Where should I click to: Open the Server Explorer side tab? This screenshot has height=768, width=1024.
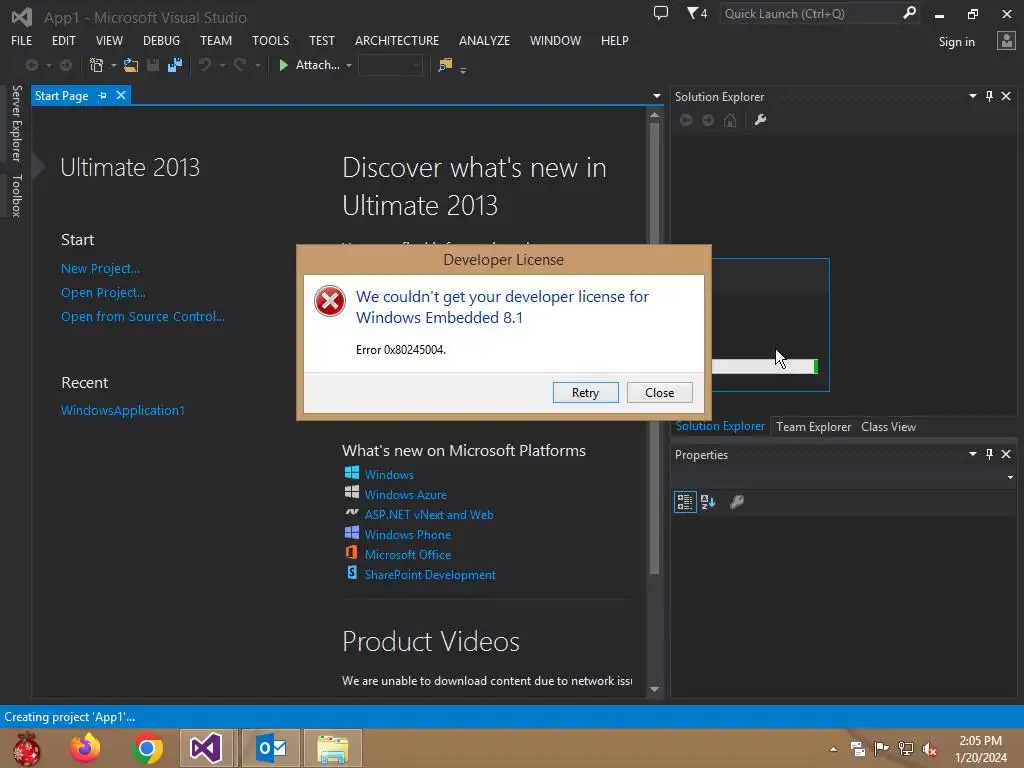pyautogui.click(x=16, y=123)
